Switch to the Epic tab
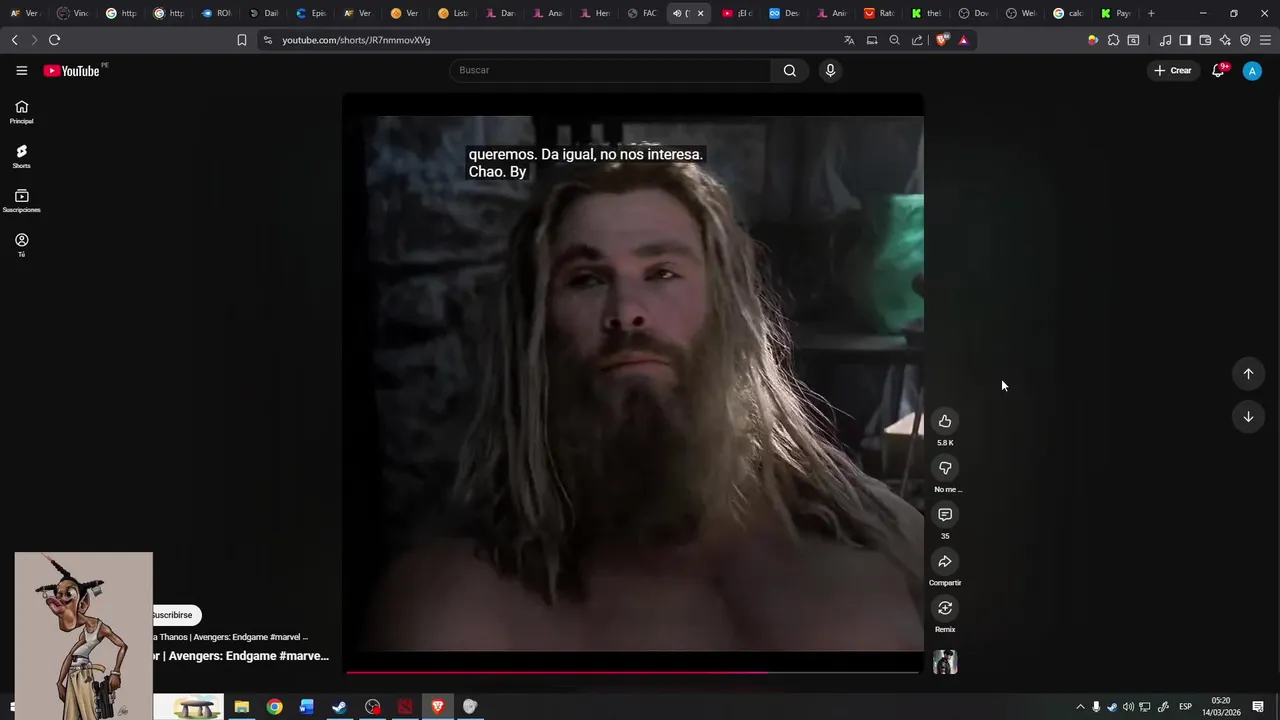Image resolution: width=1280 pixels, height=720 pixels. point(311,13)
